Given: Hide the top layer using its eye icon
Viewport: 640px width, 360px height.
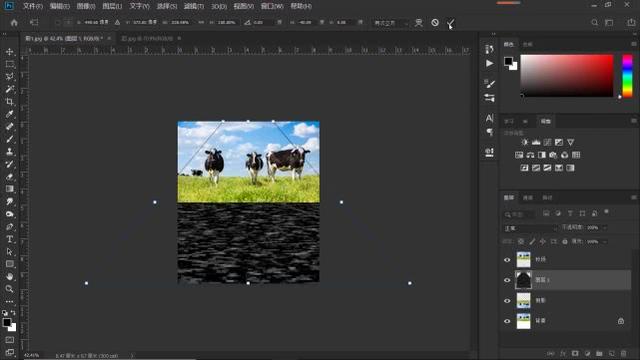Looking at the screenshot, I should (507, 260).
